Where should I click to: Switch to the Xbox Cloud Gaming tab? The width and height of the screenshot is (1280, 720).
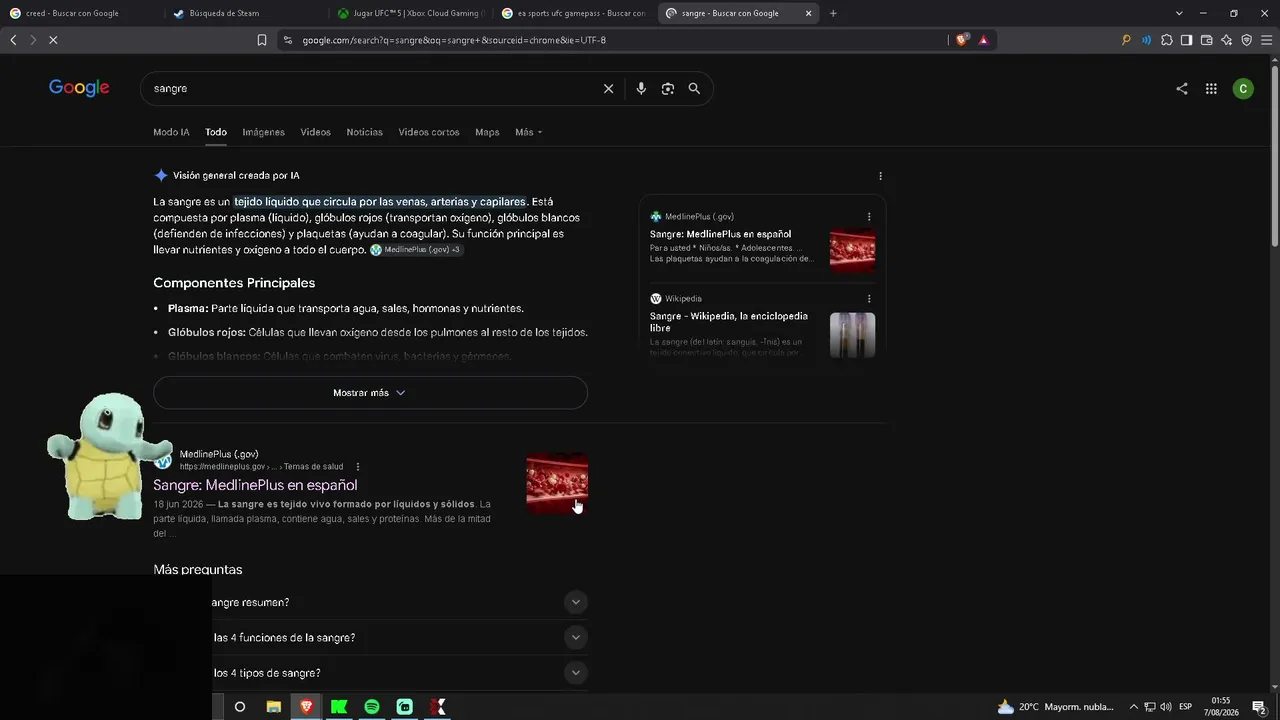click(x=410, y=13)
